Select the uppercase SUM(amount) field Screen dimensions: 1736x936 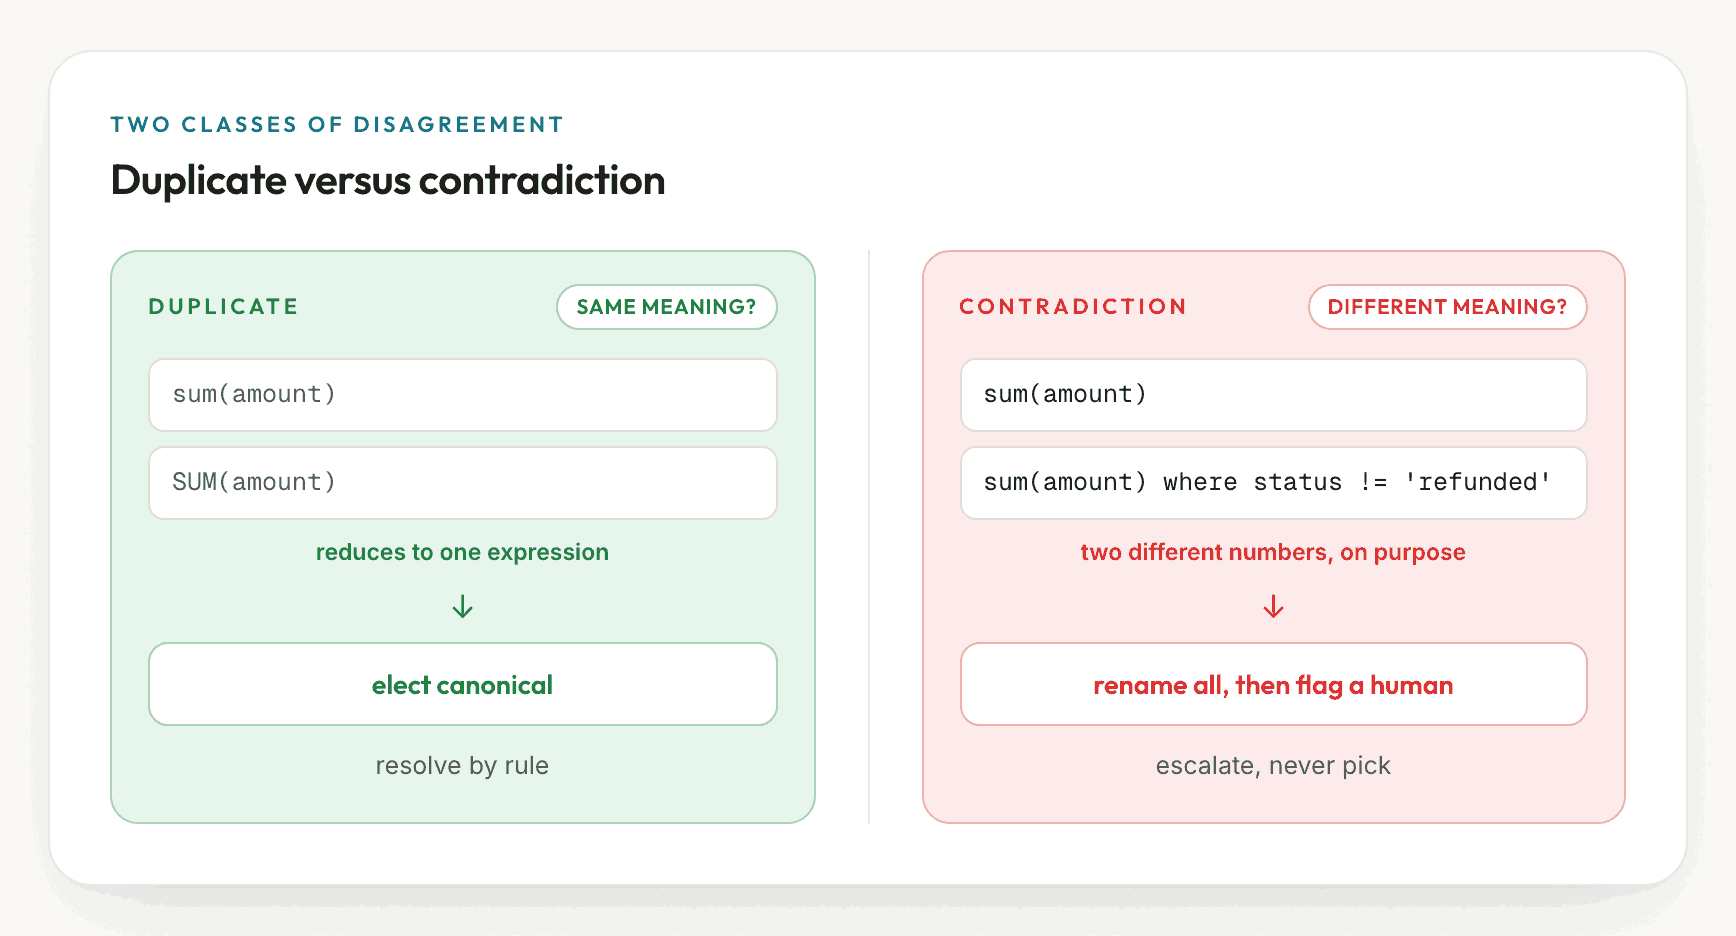pos(463,483)
